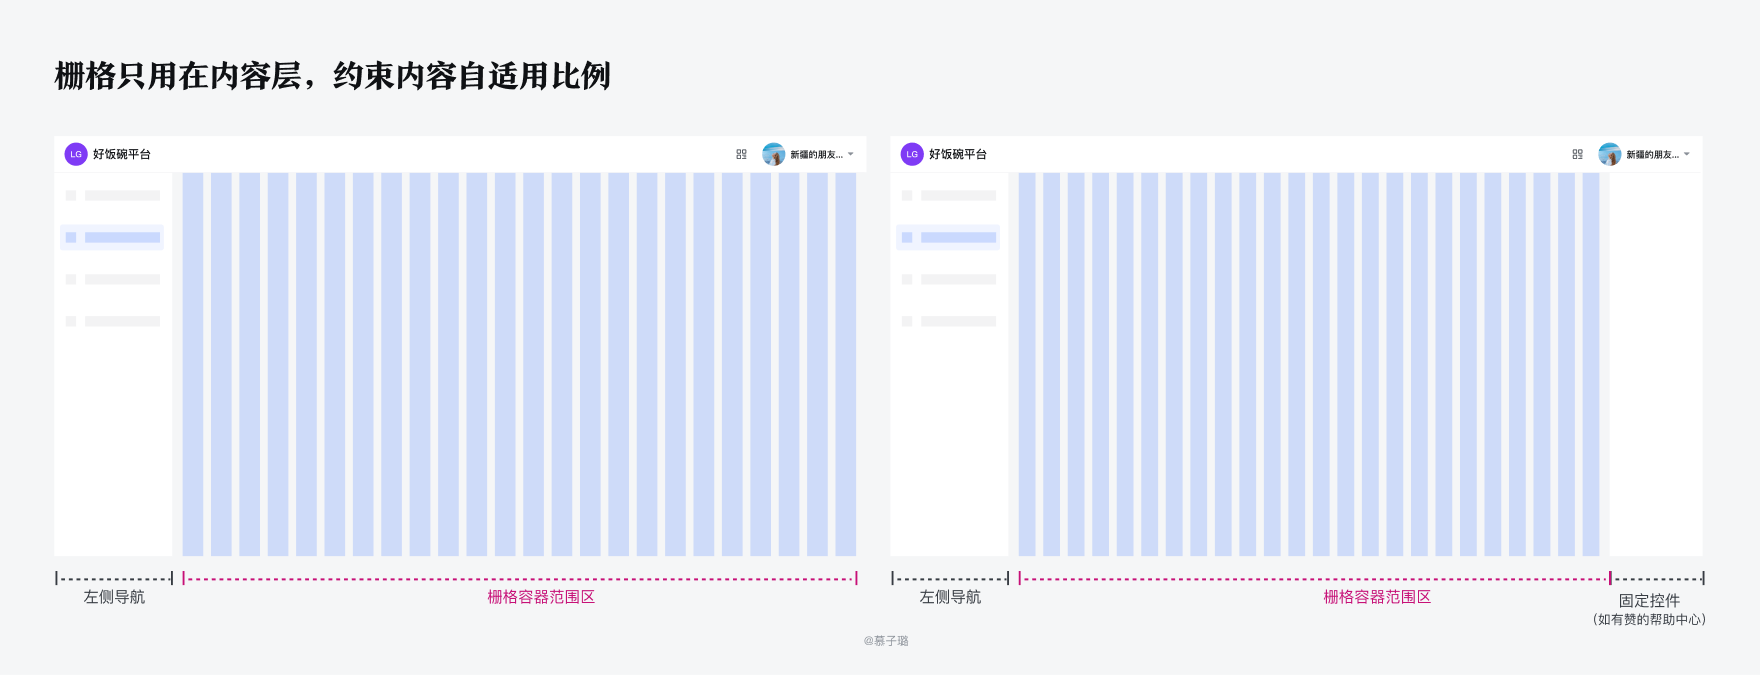
Task: Click the @慕子璐 credit text
Action: tap(886, 641)
